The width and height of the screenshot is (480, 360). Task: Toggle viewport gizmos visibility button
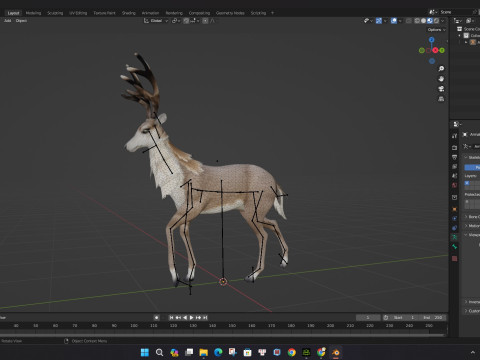(379, 21)
